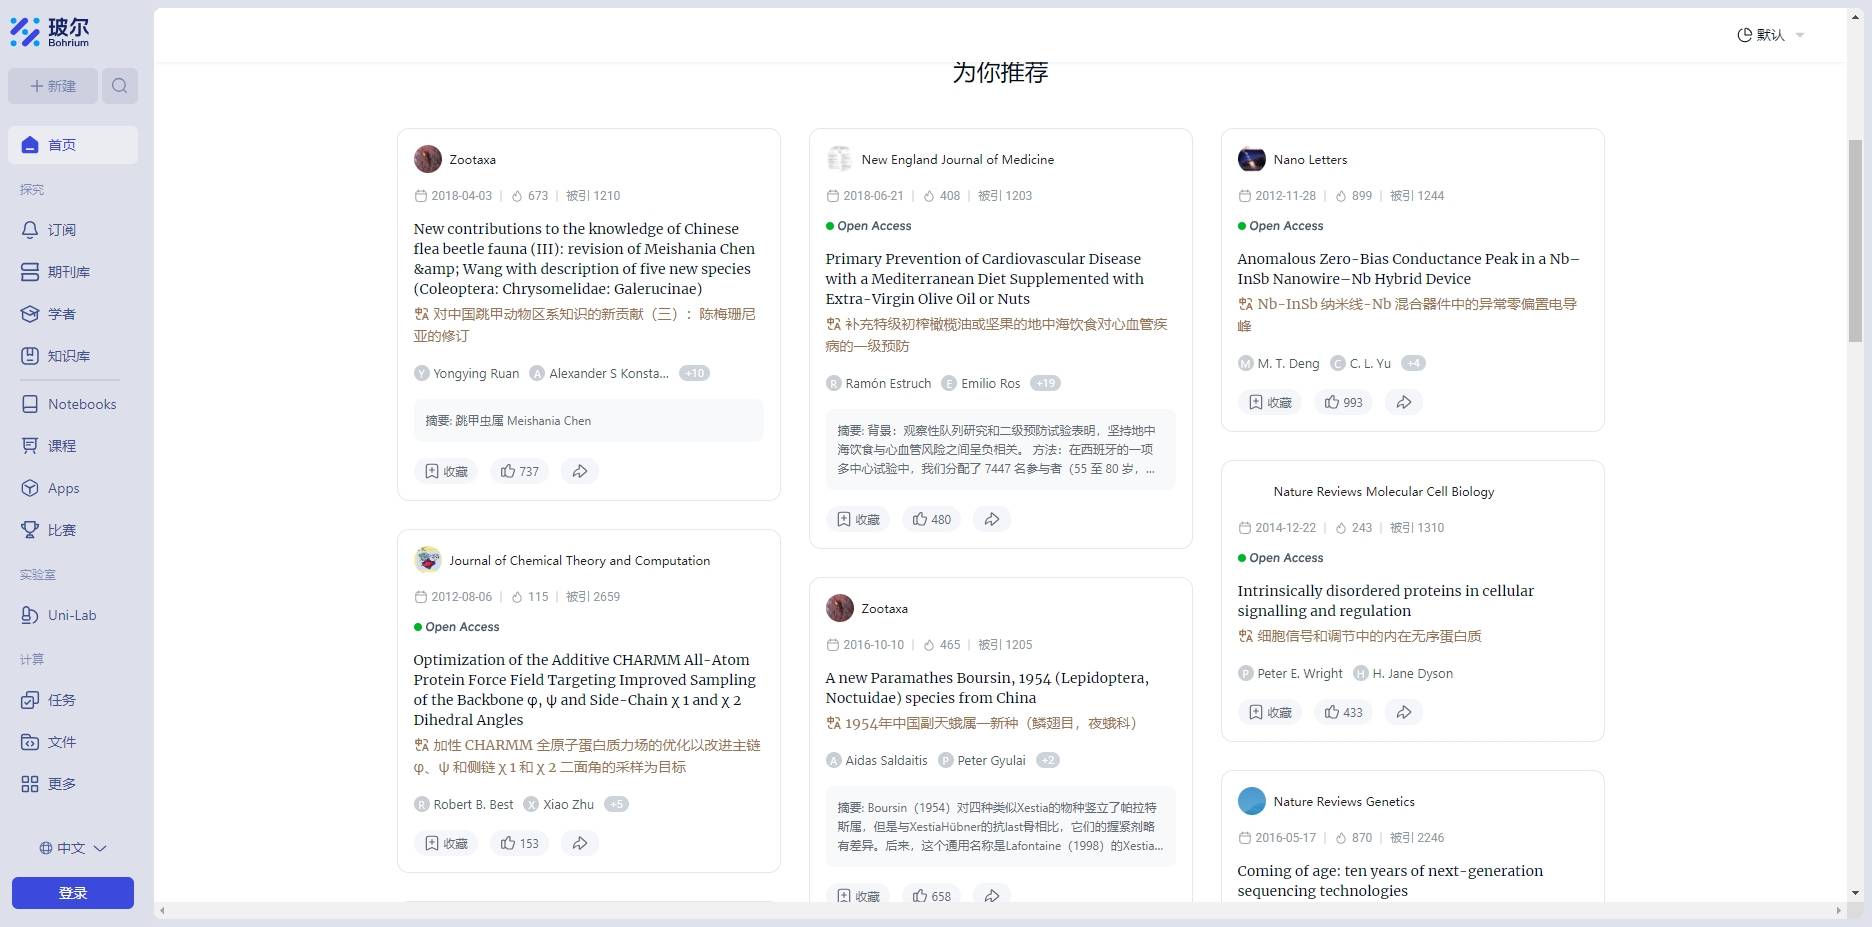
Task: Click Nano Letters journal avatar
Action: tap(1251, 159)
